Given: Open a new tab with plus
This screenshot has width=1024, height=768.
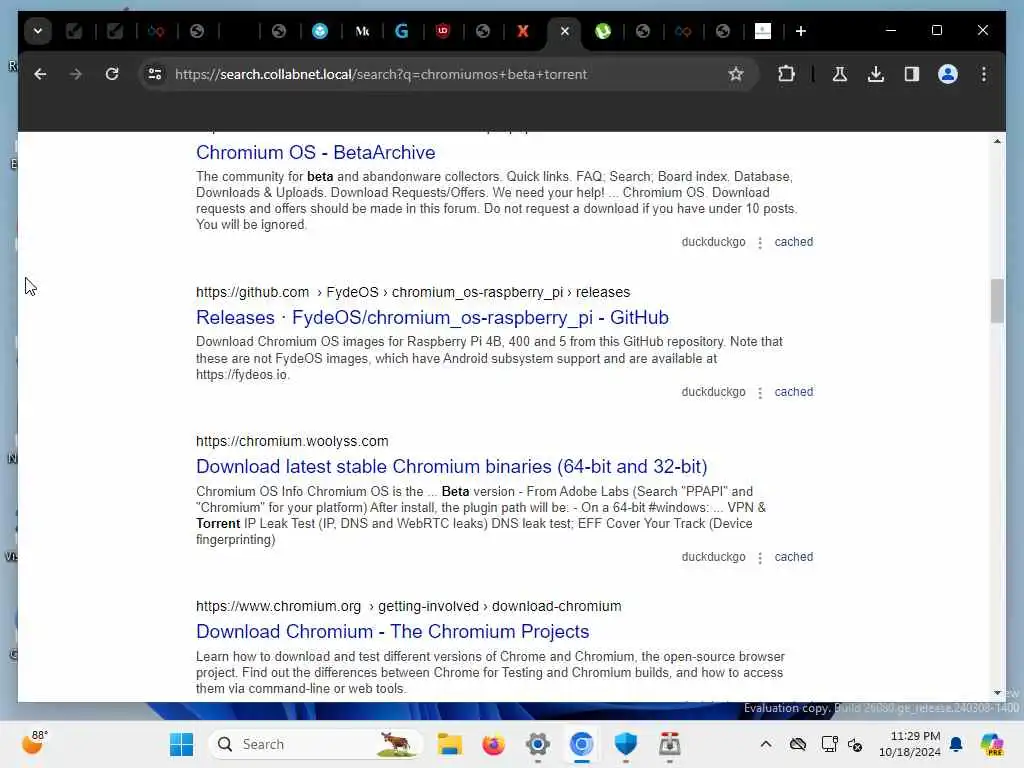Looking at the screenshot, I should pyautogui.click(x=801, y=31).
